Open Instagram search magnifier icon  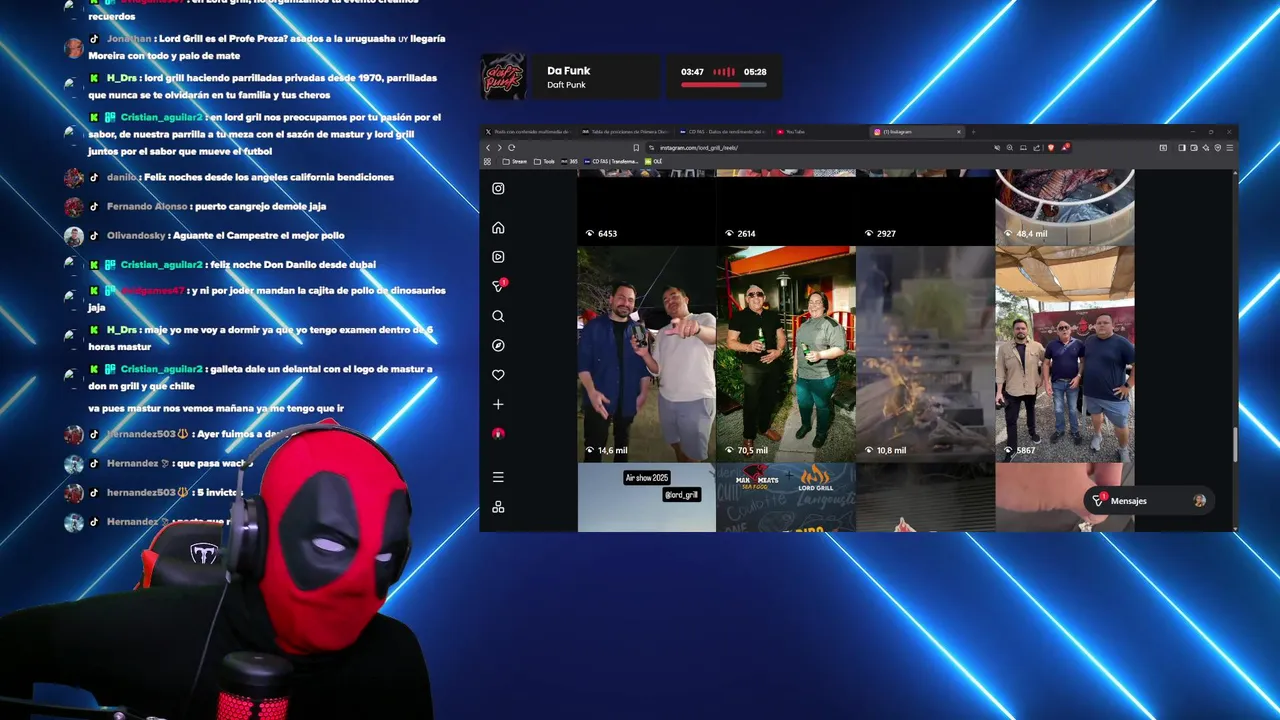pyautogui.click(x=498, y=316)
